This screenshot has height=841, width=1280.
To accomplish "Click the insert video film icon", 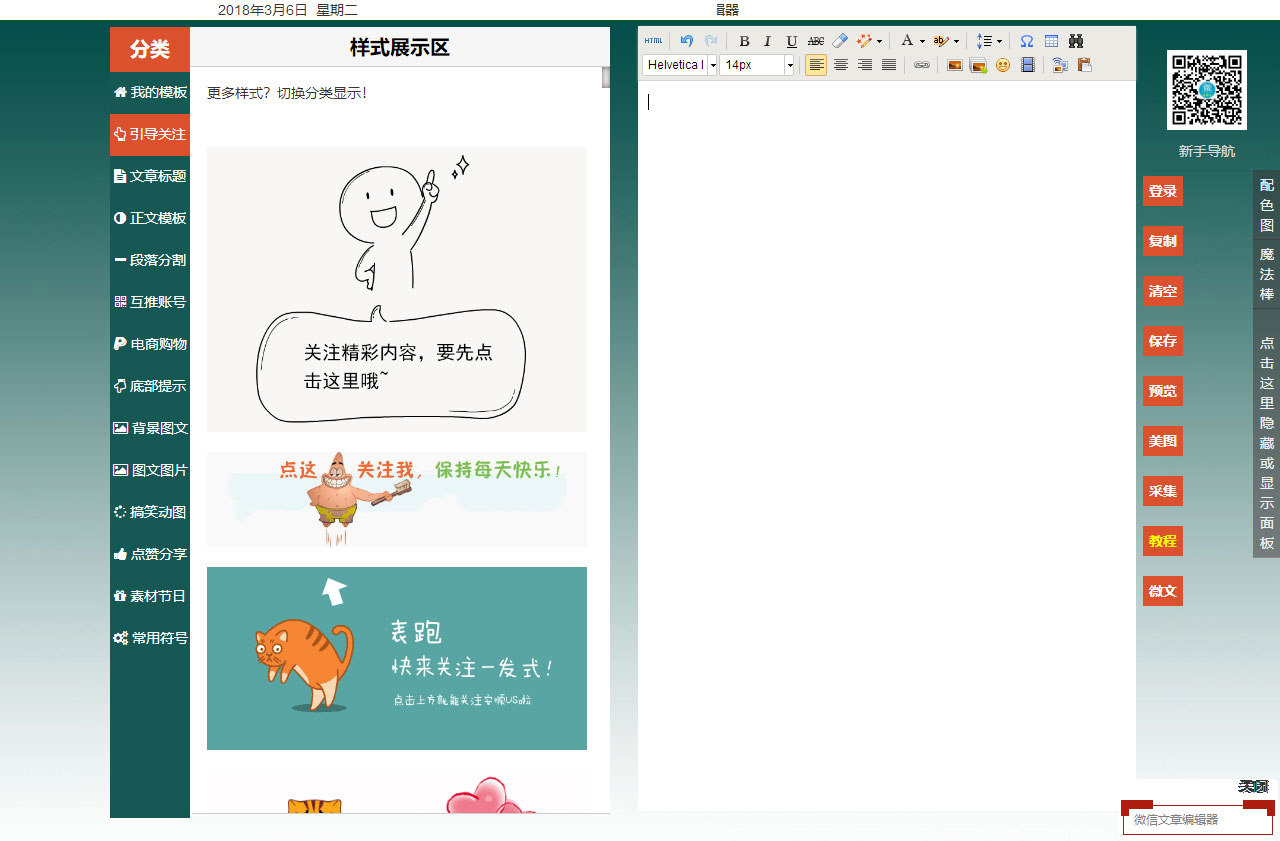I will tap(1027, 64).
